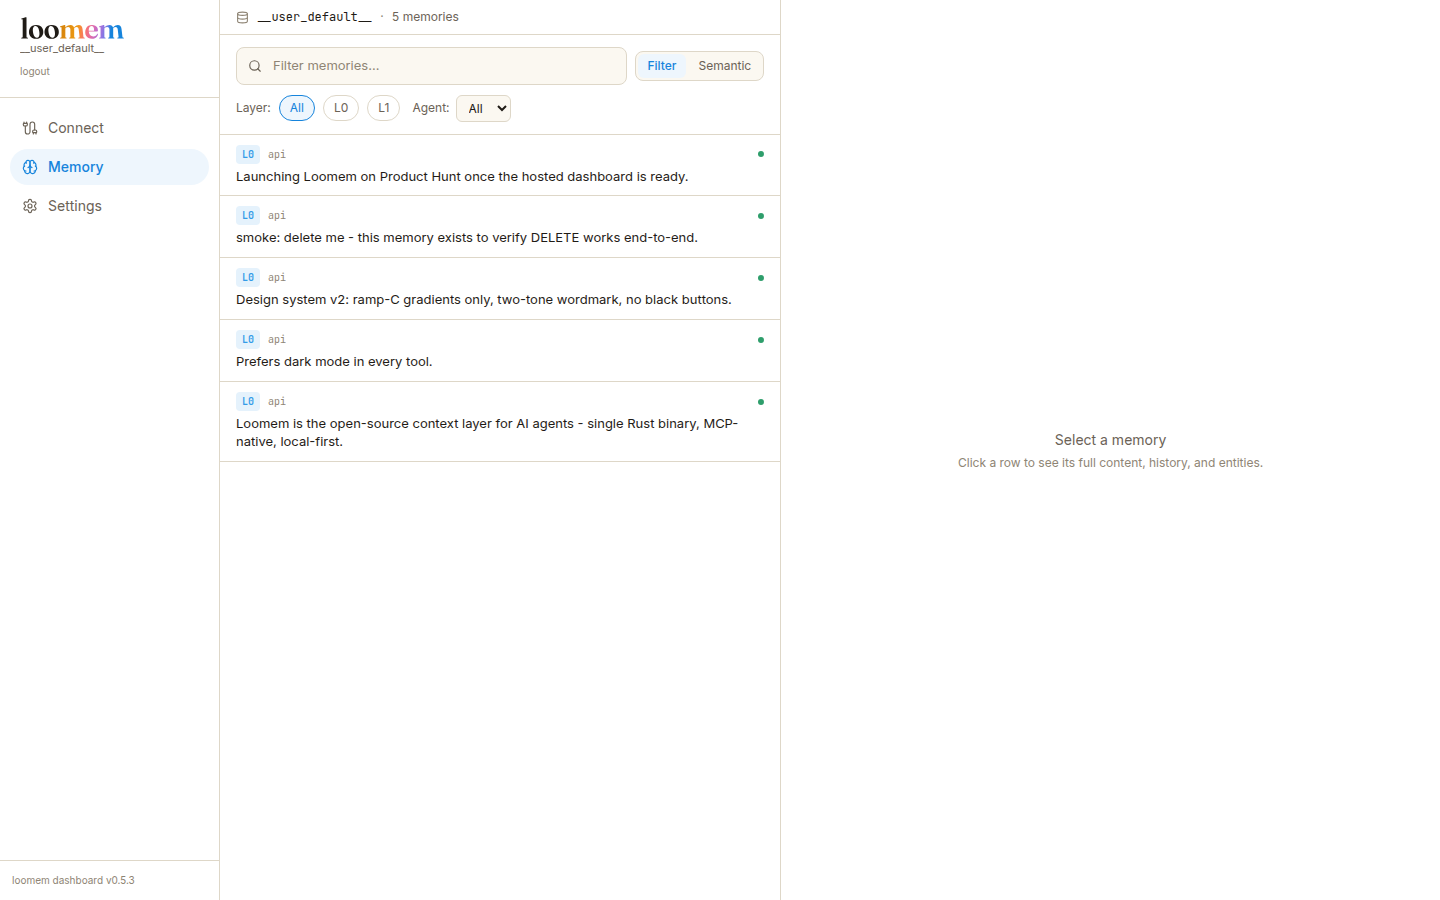Click the Filter memories search field
The height and width of the screenshot is (900, 1440).
pos(431,66)
